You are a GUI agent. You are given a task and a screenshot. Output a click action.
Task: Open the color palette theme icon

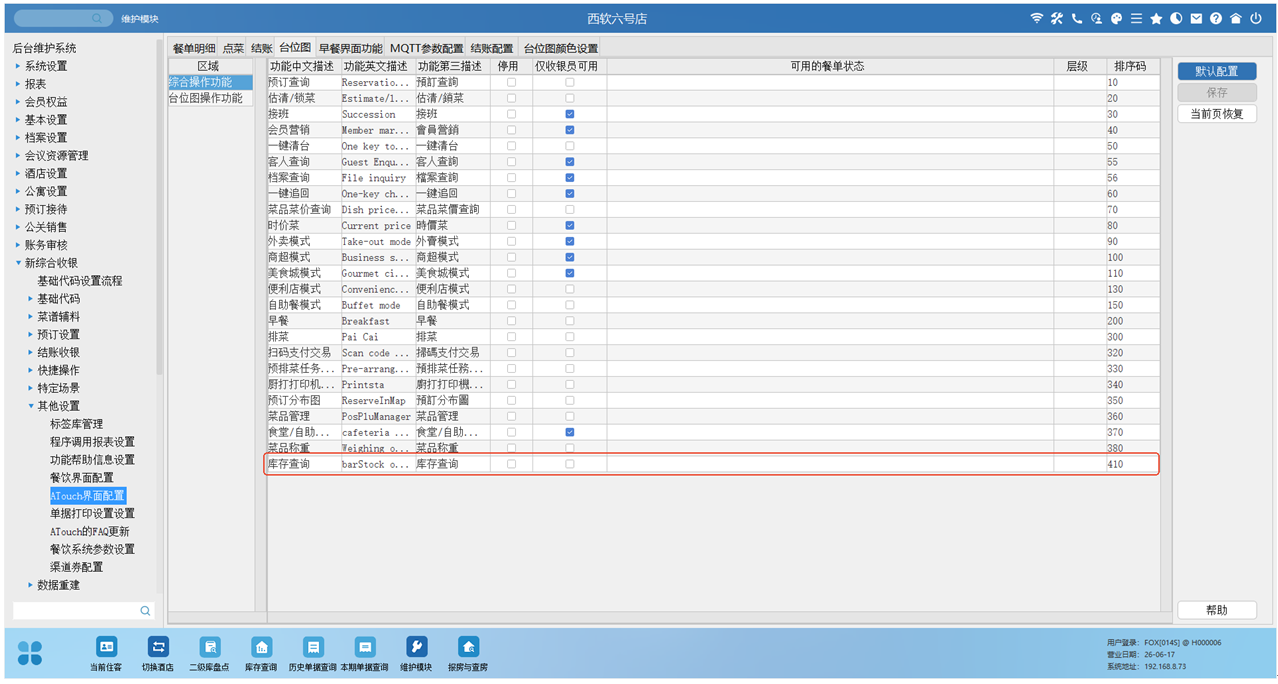click(1117, 18)
